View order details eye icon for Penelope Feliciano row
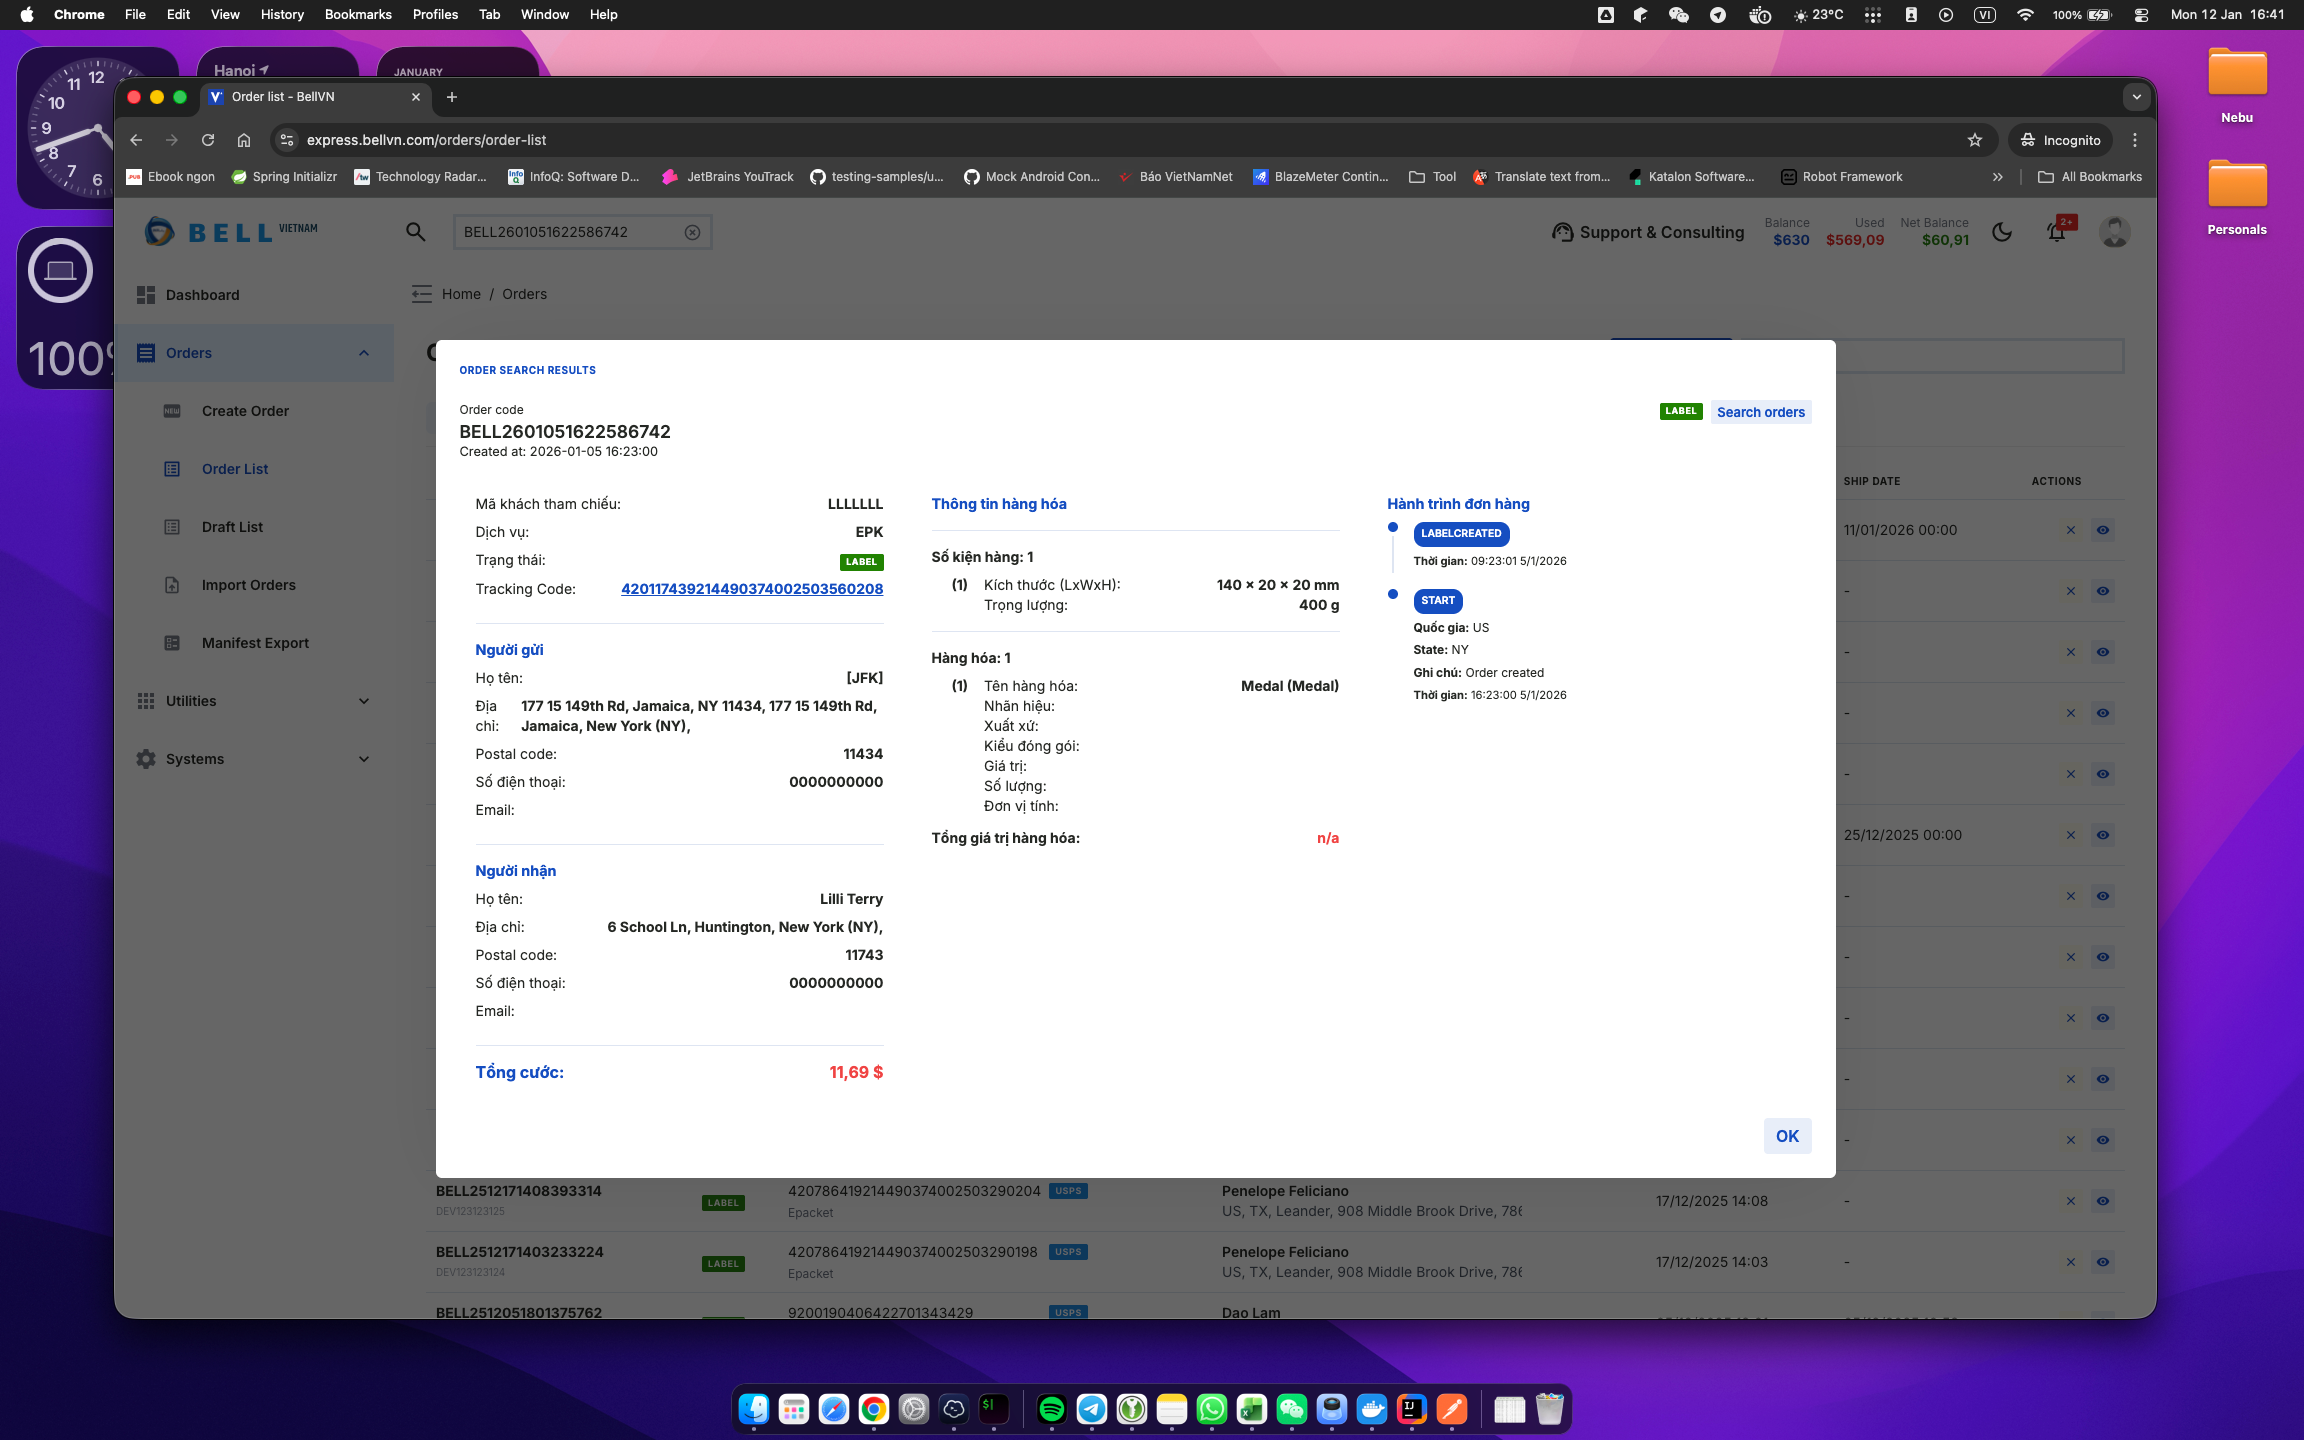2304x1440 pixels. (2103, 1201)
